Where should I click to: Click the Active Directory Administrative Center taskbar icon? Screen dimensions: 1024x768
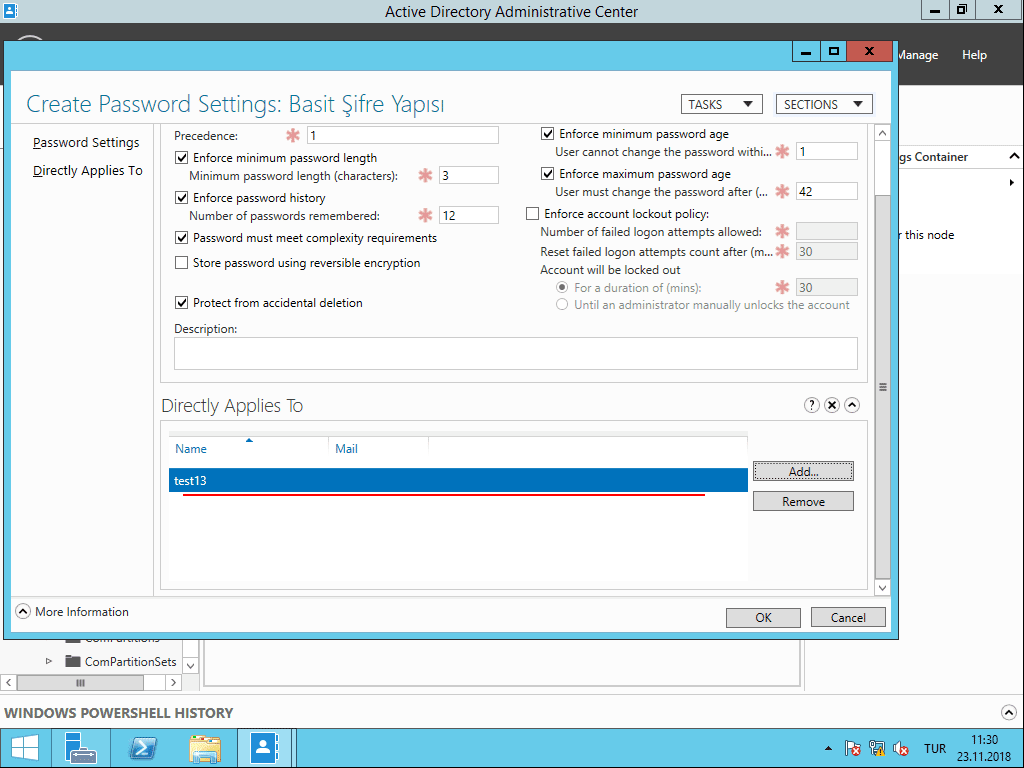coord(264,748)
